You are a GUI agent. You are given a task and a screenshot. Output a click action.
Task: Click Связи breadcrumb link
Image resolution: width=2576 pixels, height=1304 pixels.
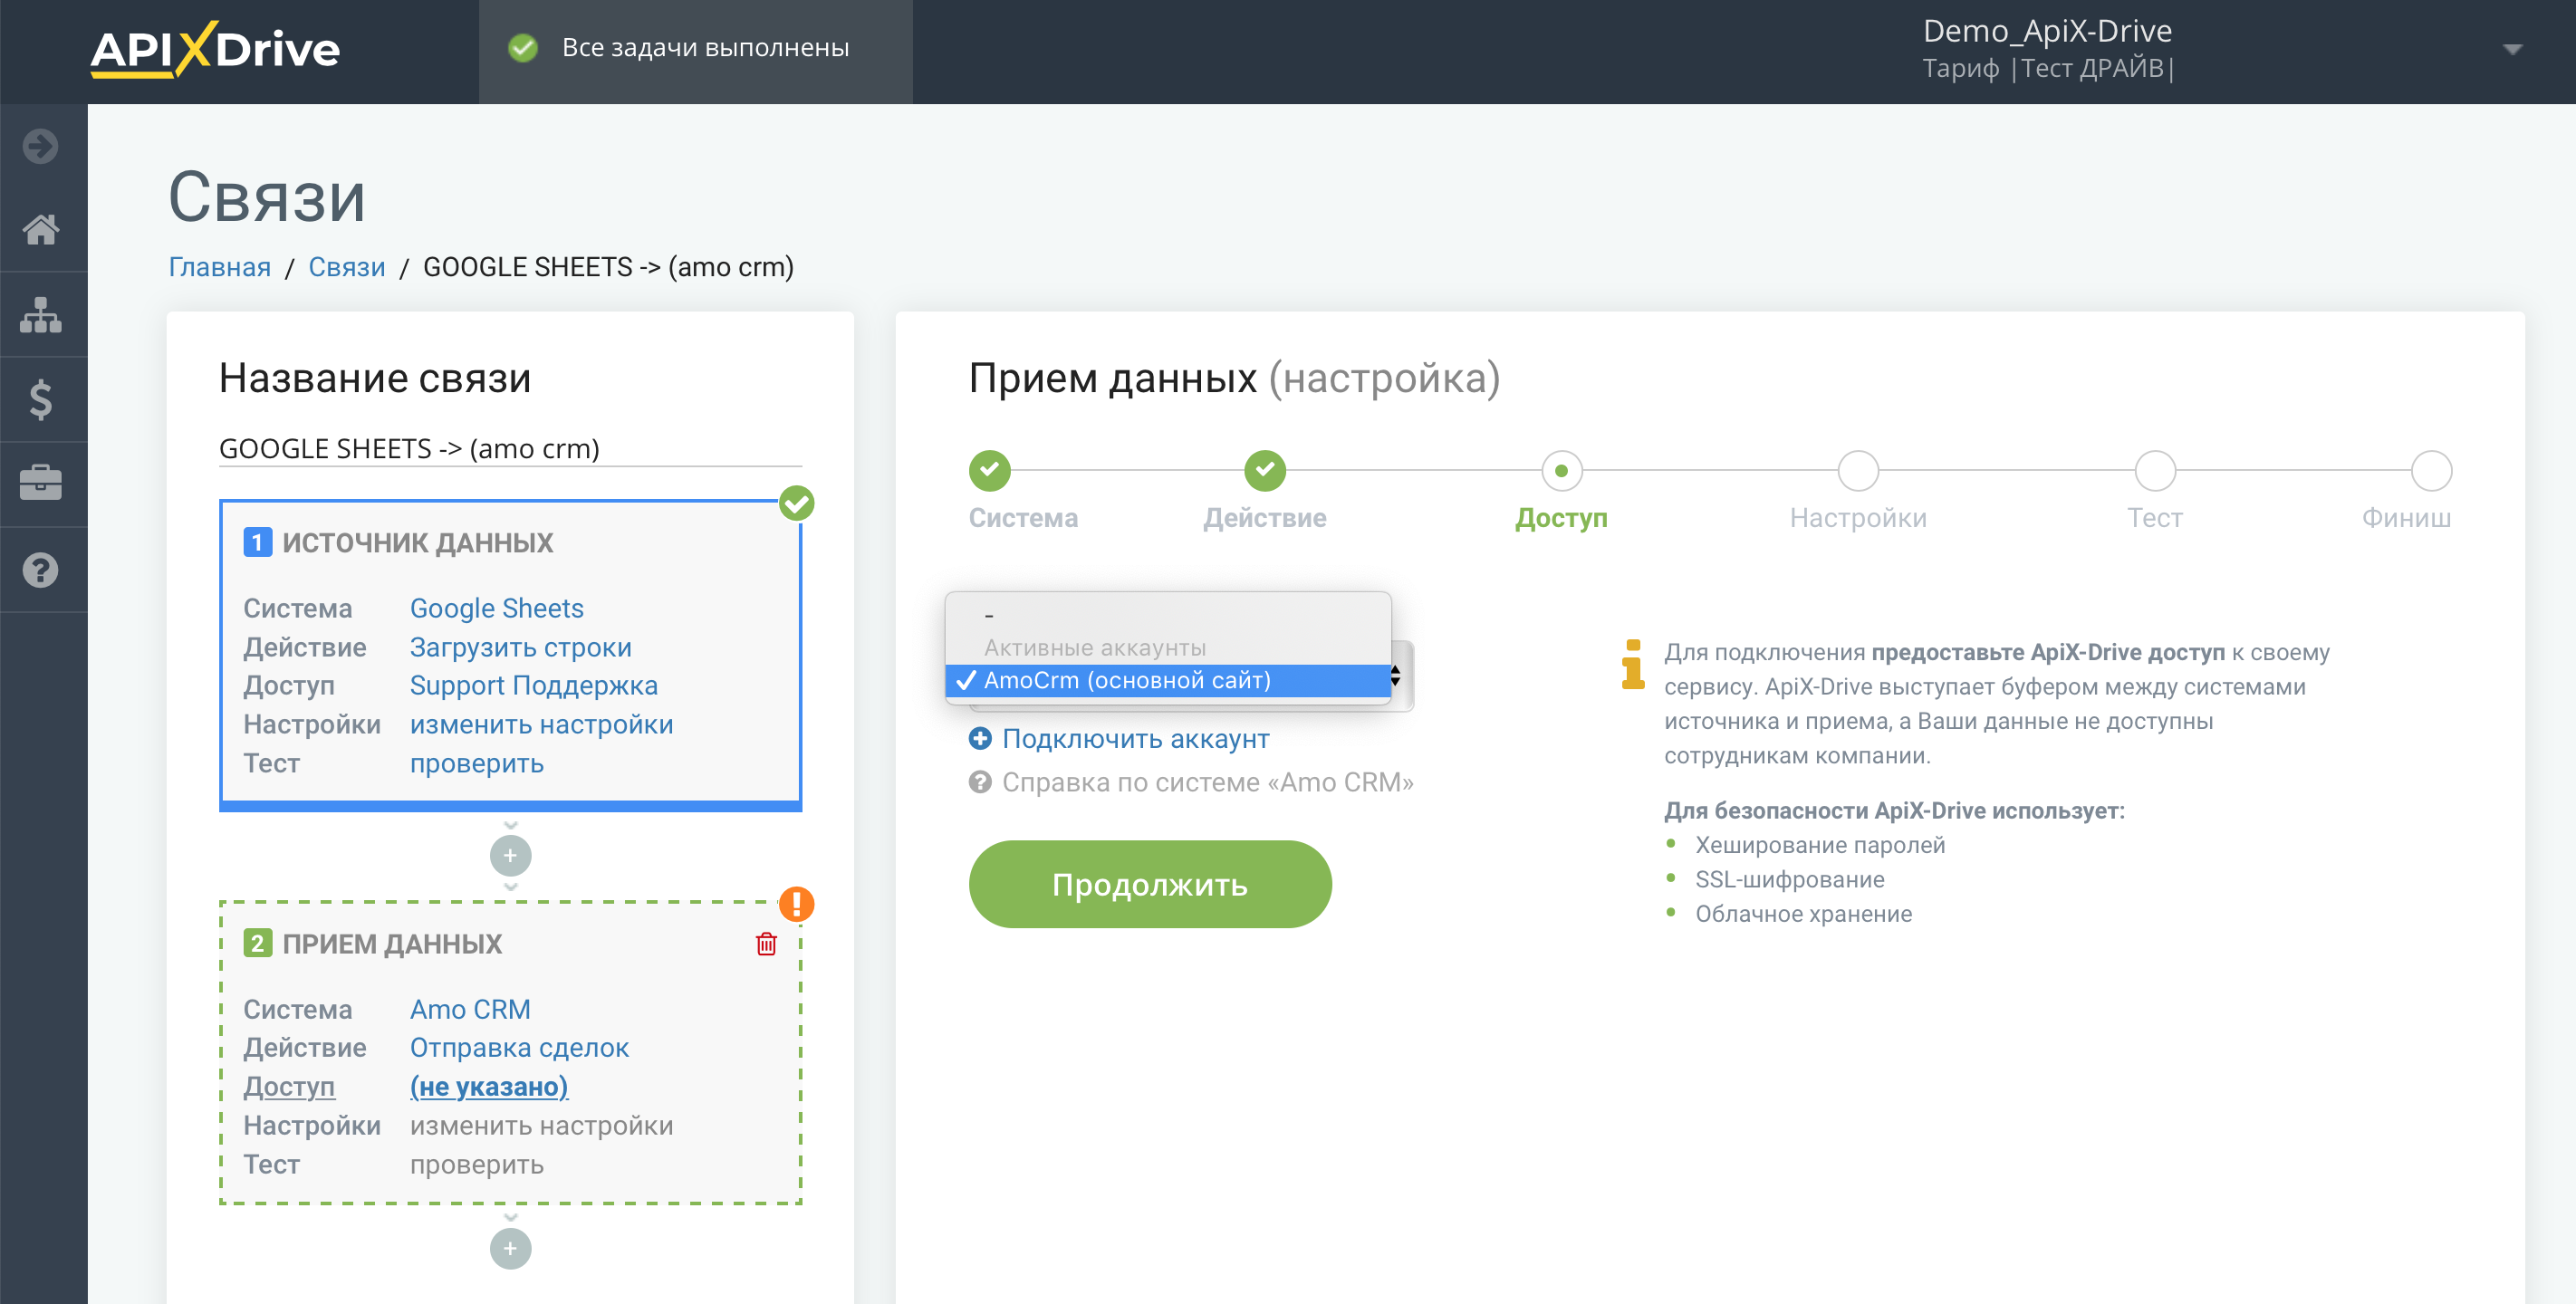point(346,267)
